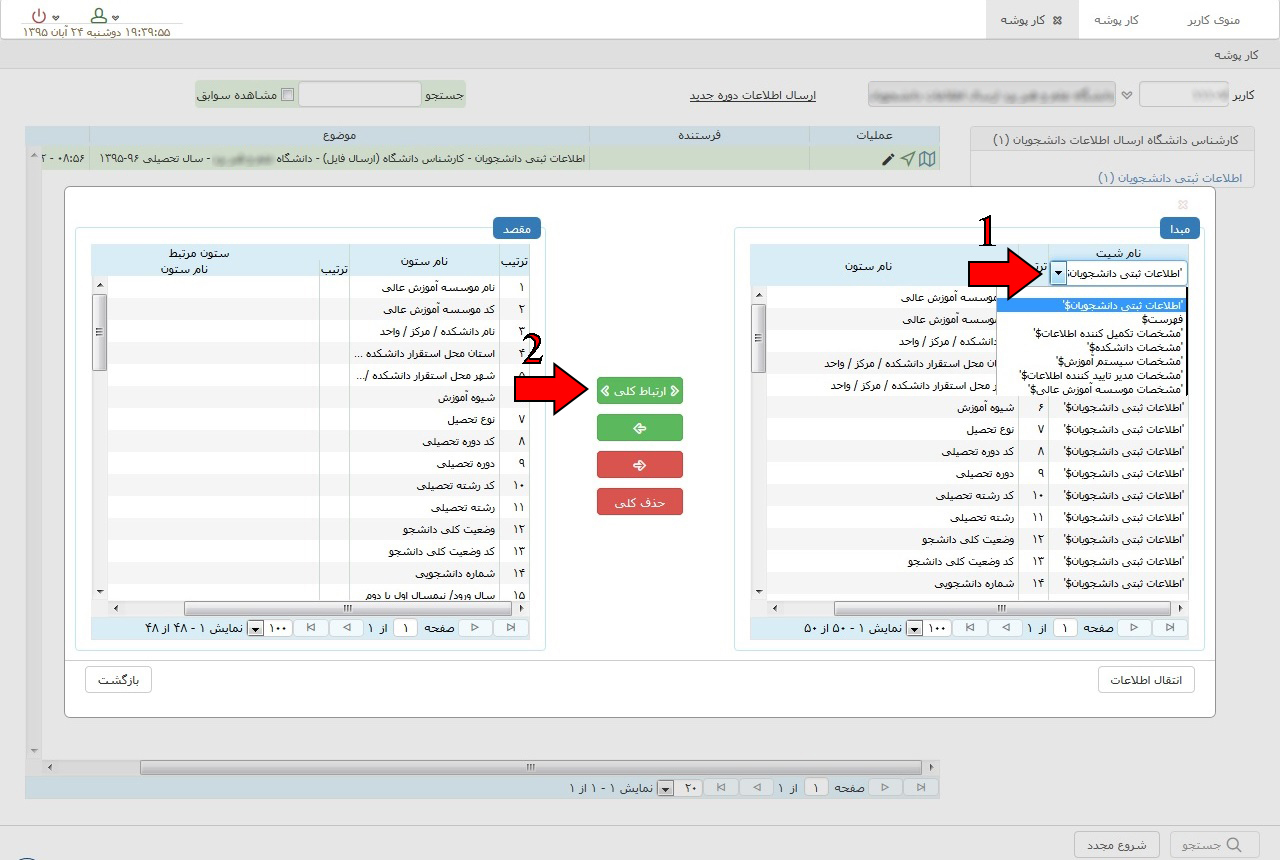Click the map icon in operations column
This screenshot has height=860, width=1280.
pyautogui.click(x=927, y=159)
